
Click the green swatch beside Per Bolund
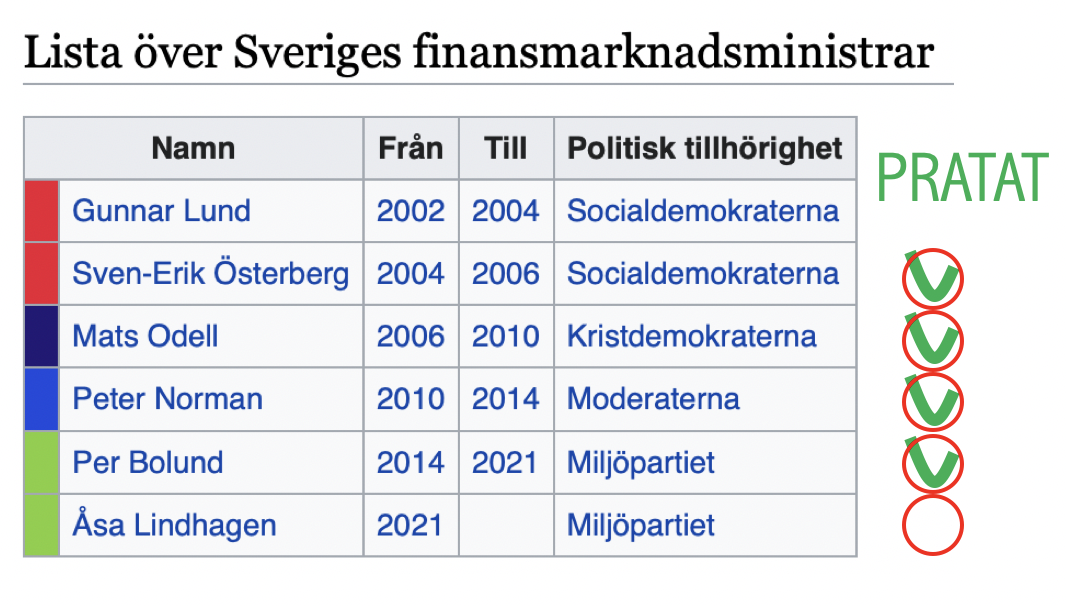[x=41, y=462]
